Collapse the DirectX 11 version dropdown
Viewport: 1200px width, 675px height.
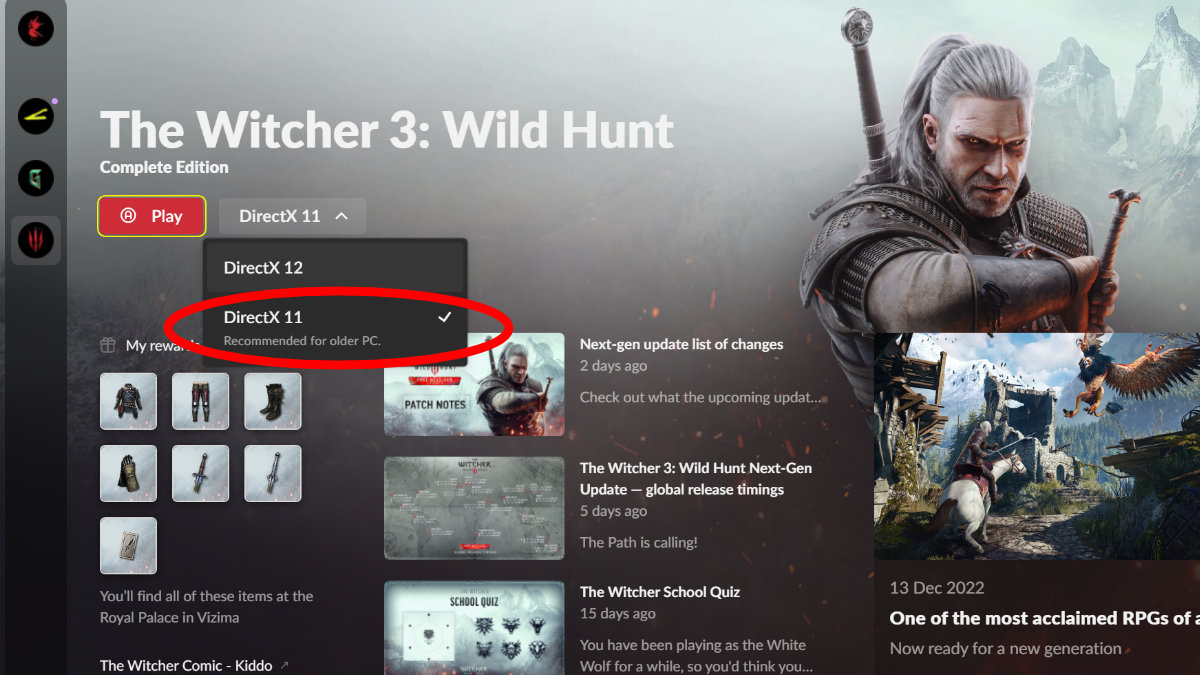(293, 216)
